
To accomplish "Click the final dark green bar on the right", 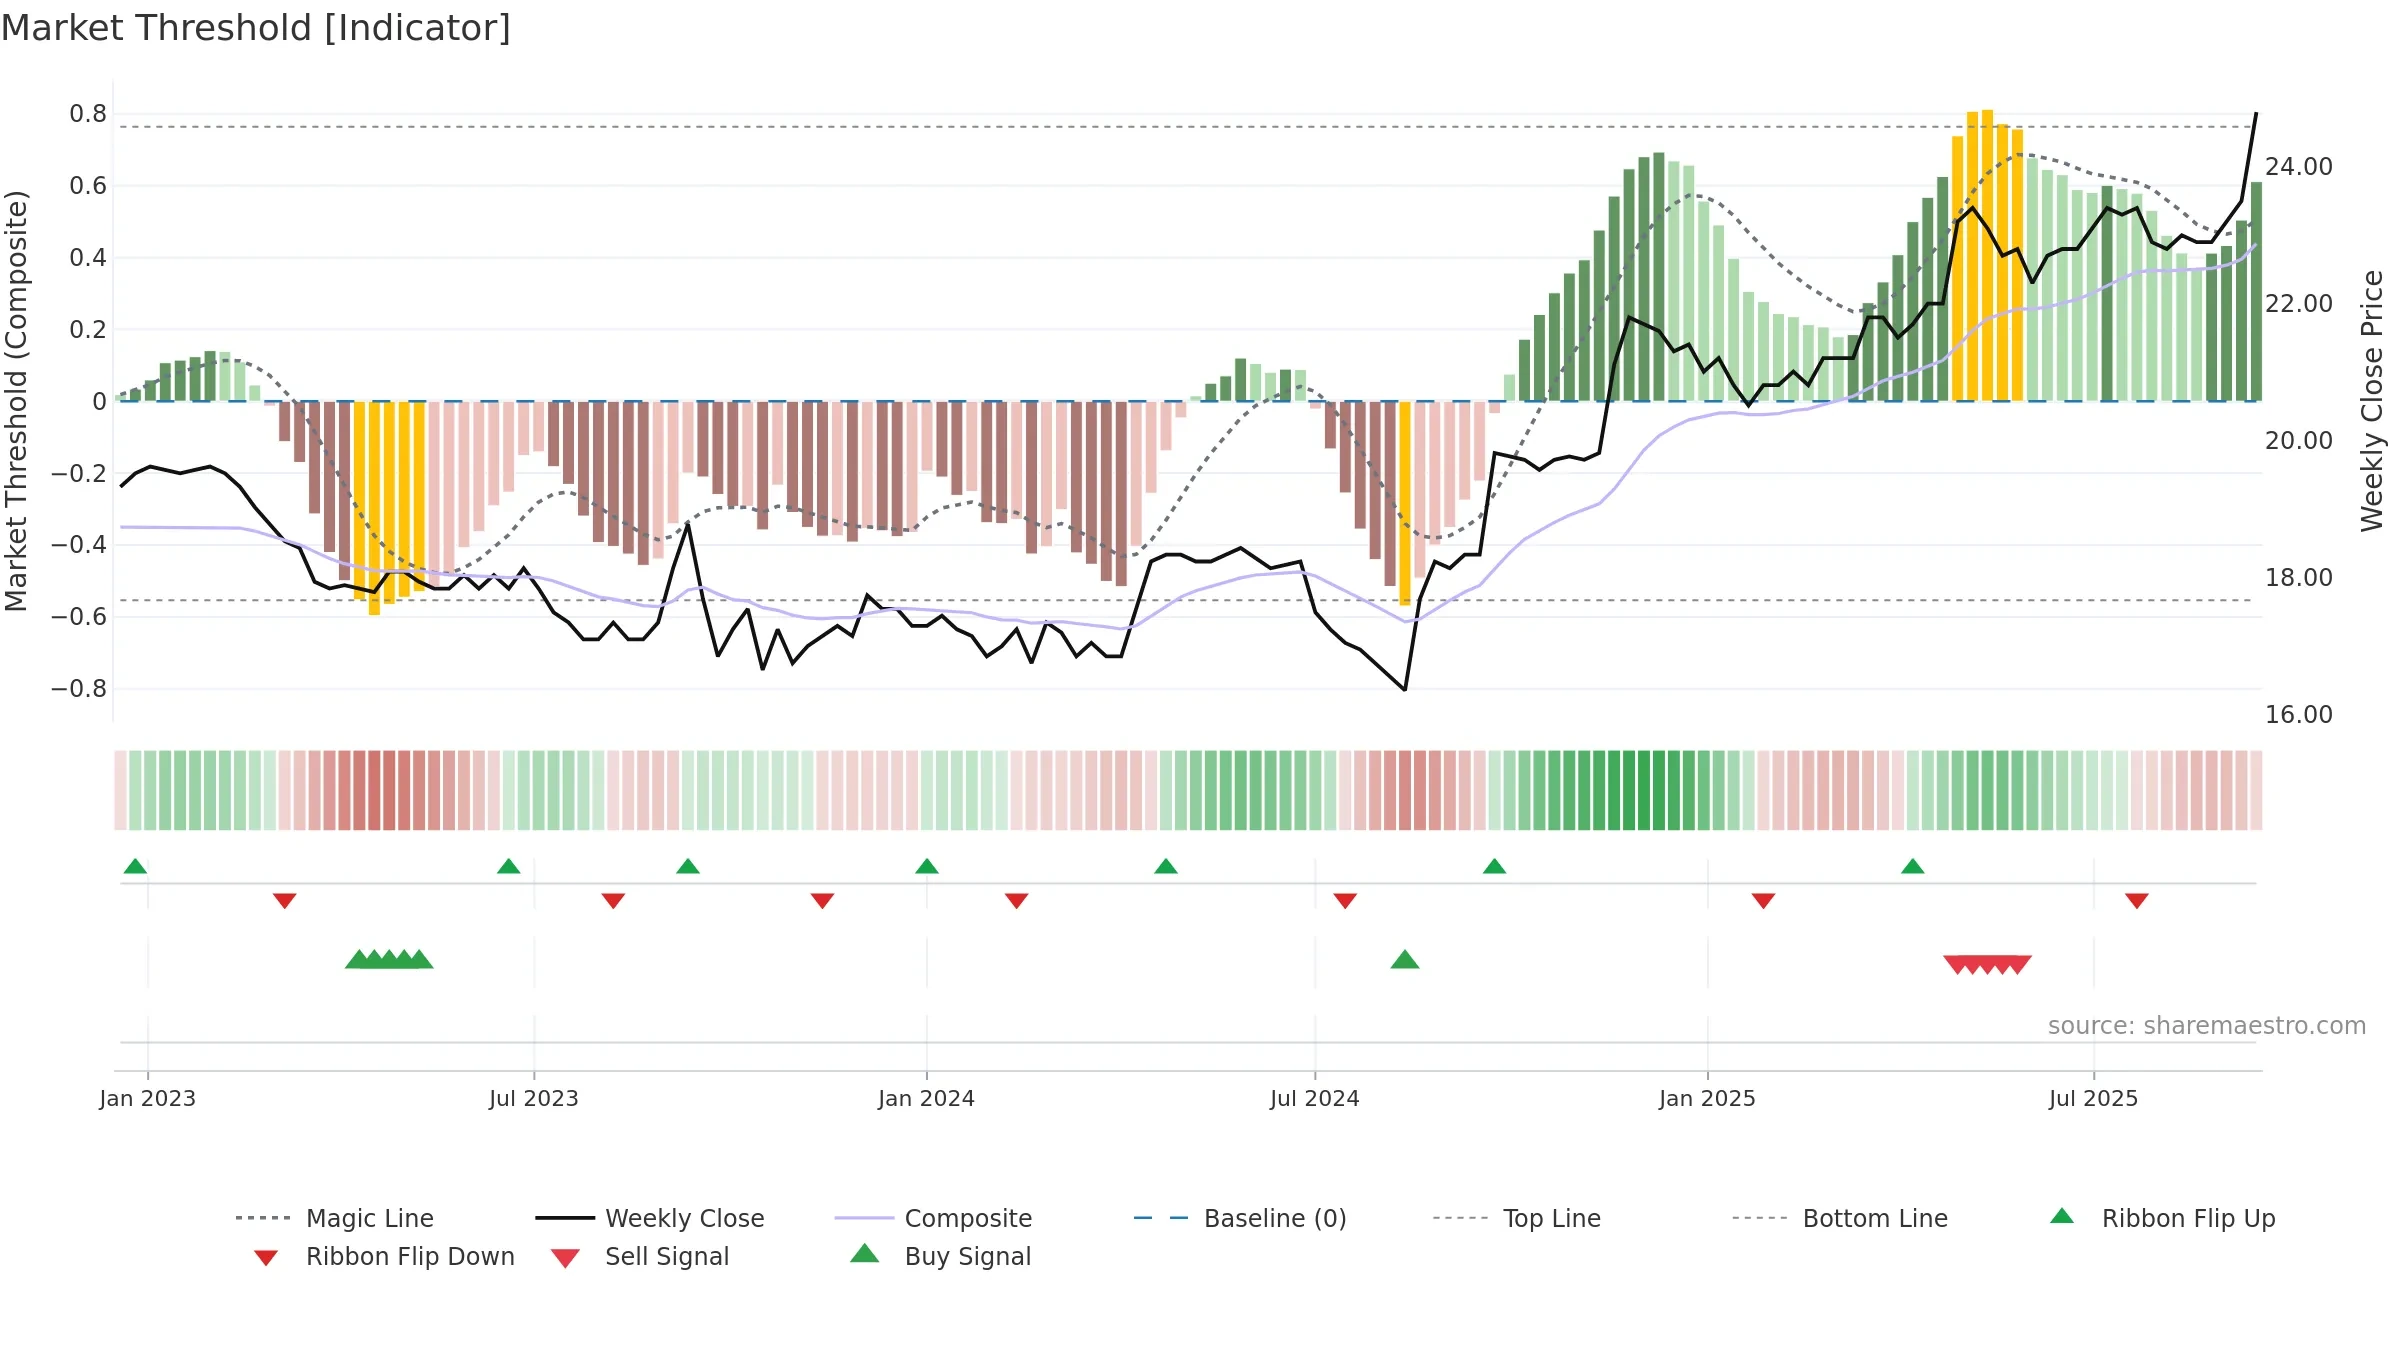I will [2257, 292].
